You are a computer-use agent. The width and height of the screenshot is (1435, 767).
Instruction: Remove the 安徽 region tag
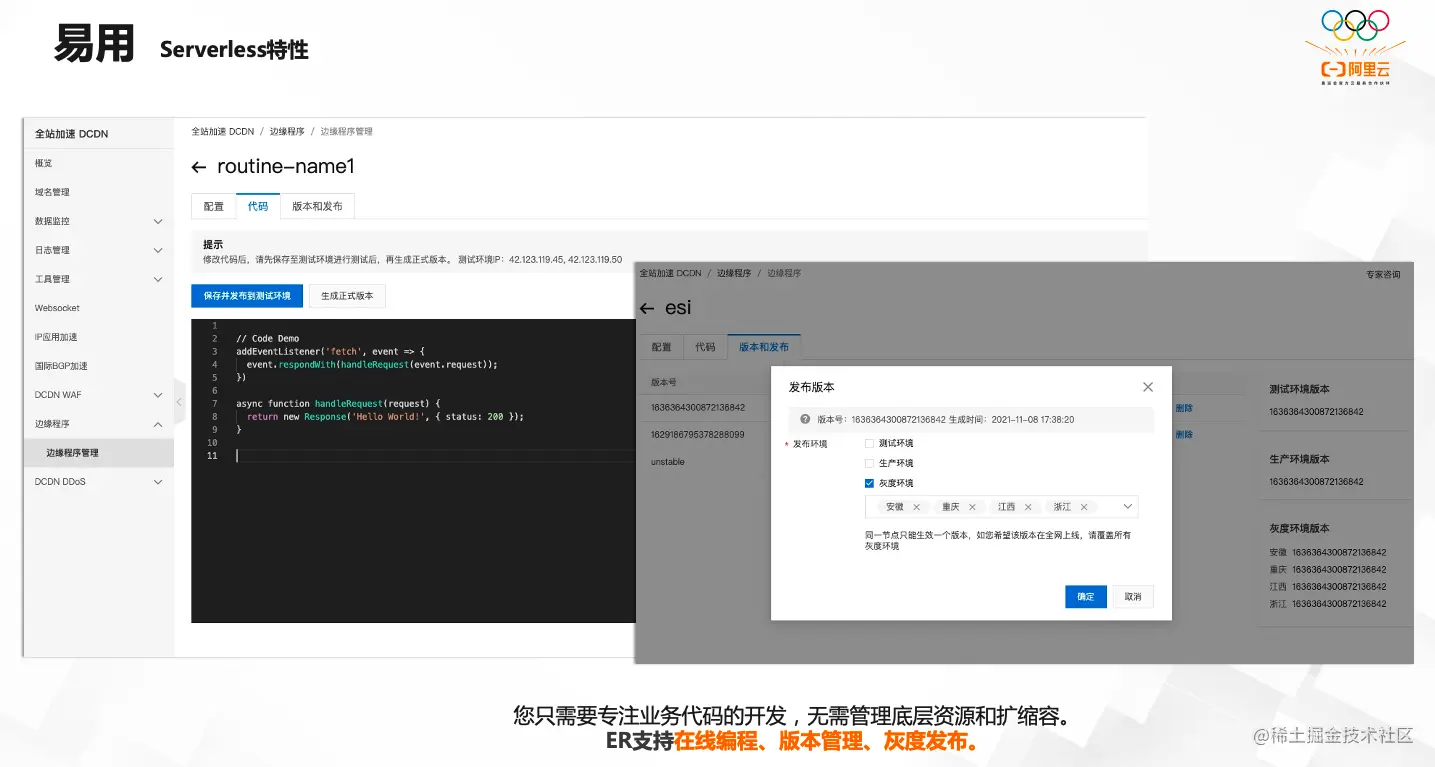[916, 507]
